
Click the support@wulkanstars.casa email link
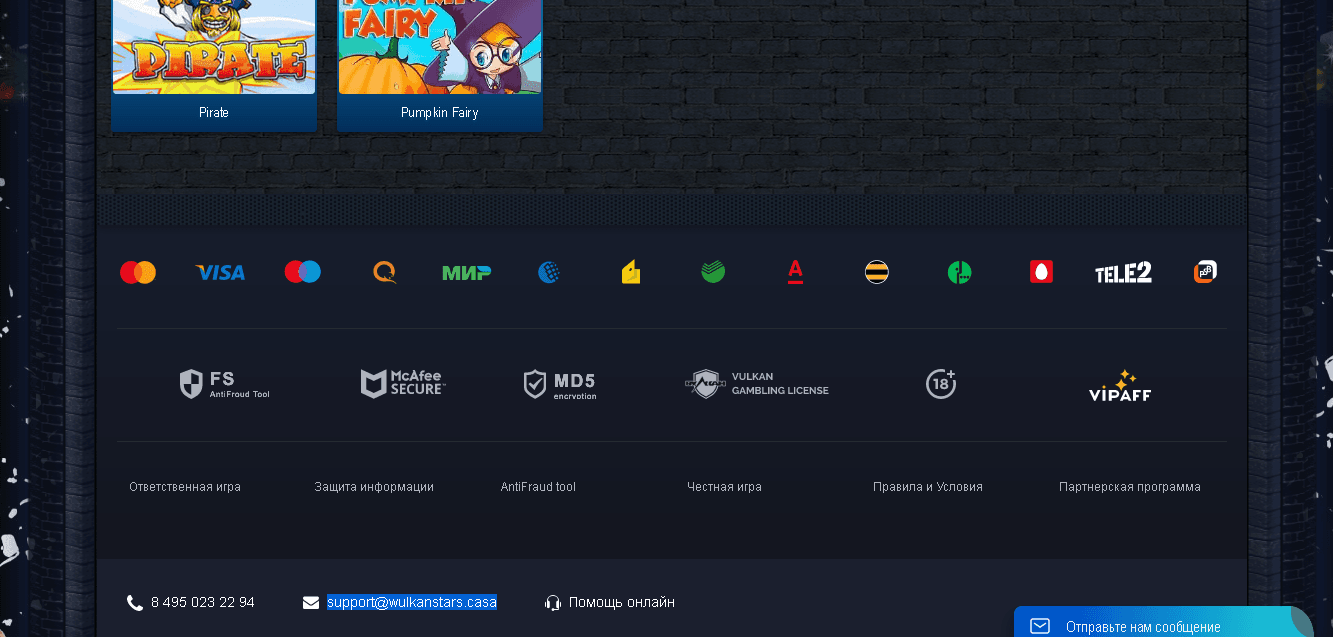coord(412,602)
